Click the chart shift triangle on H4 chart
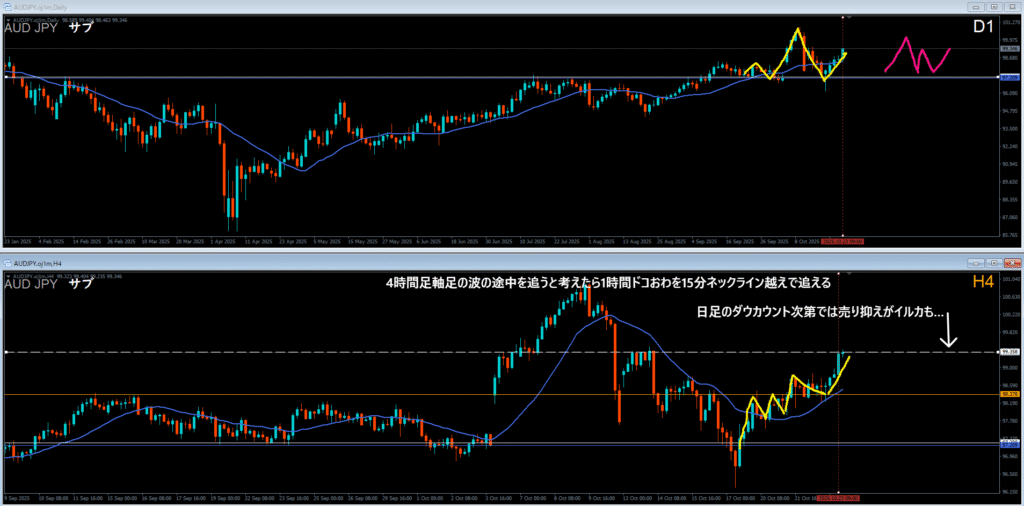This screenshot has width=1024, height=506. [x=848, y=272]
